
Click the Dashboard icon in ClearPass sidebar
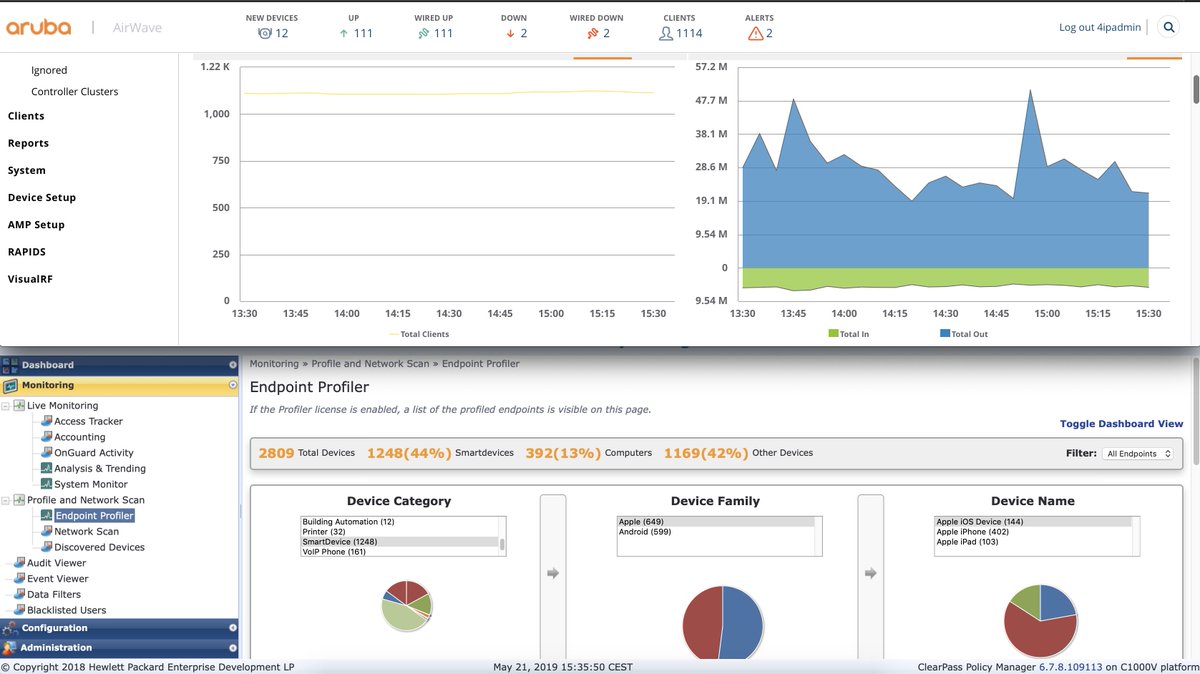coord(11,365)
